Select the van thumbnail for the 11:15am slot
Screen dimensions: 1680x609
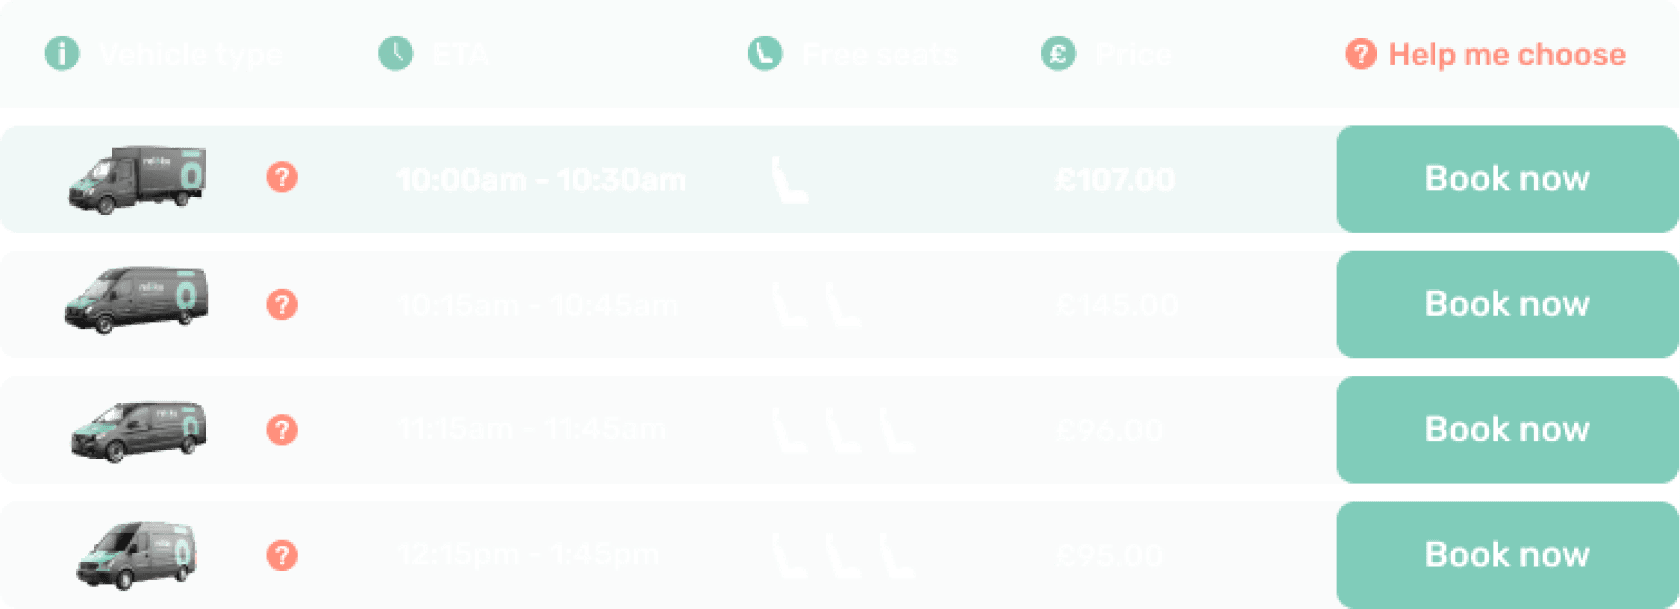[135, 429]
